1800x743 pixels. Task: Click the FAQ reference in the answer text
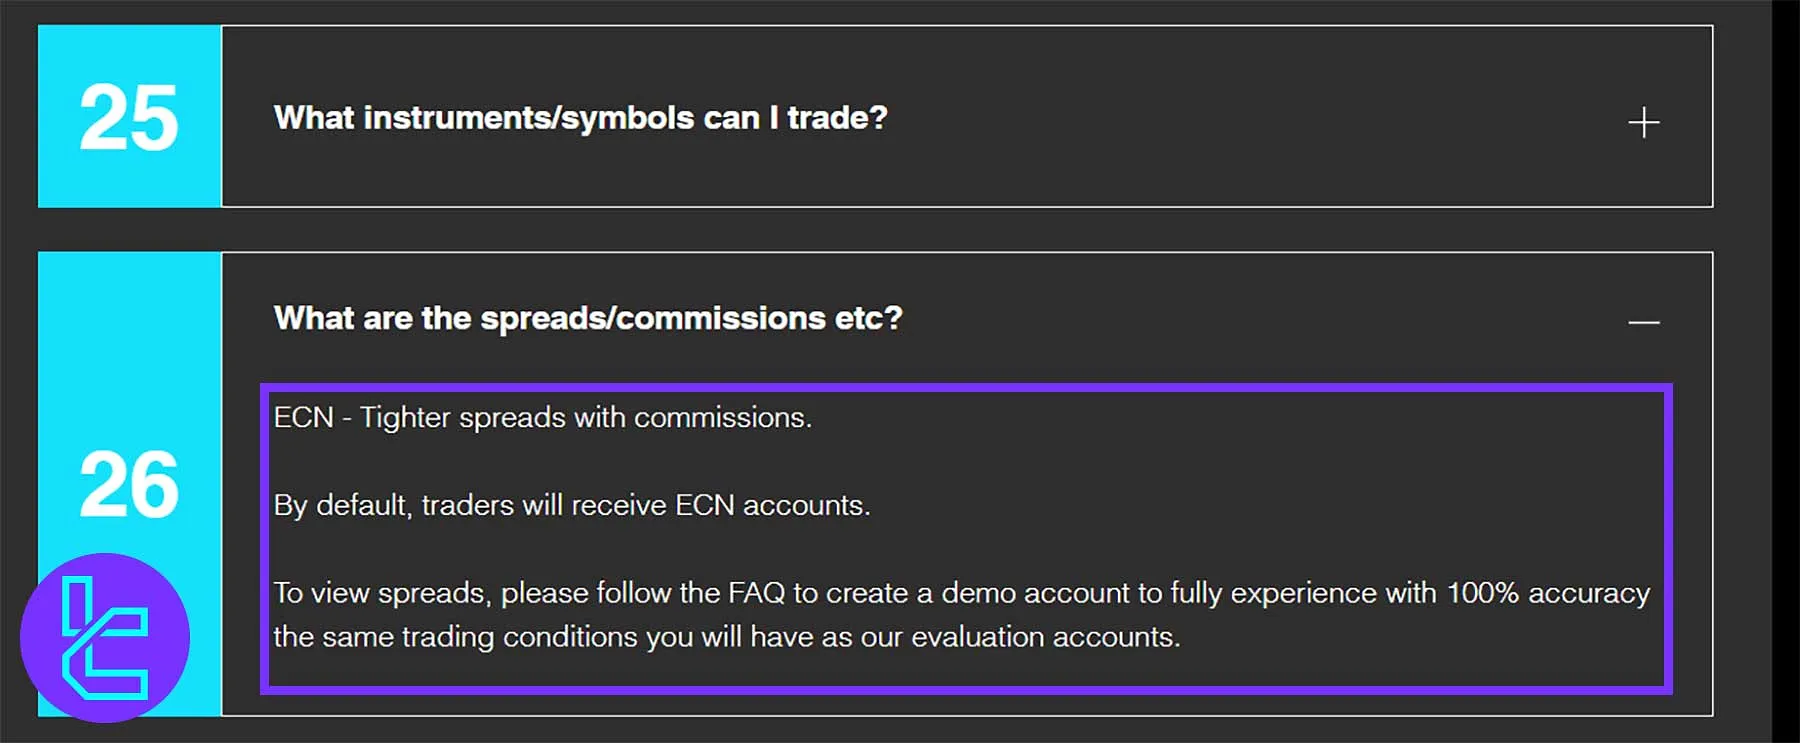click(757, 592)
